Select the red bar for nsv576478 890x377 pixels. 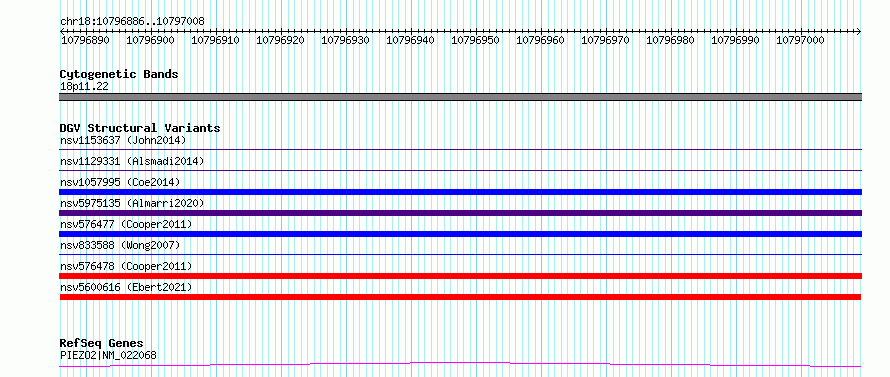point(460,276)
